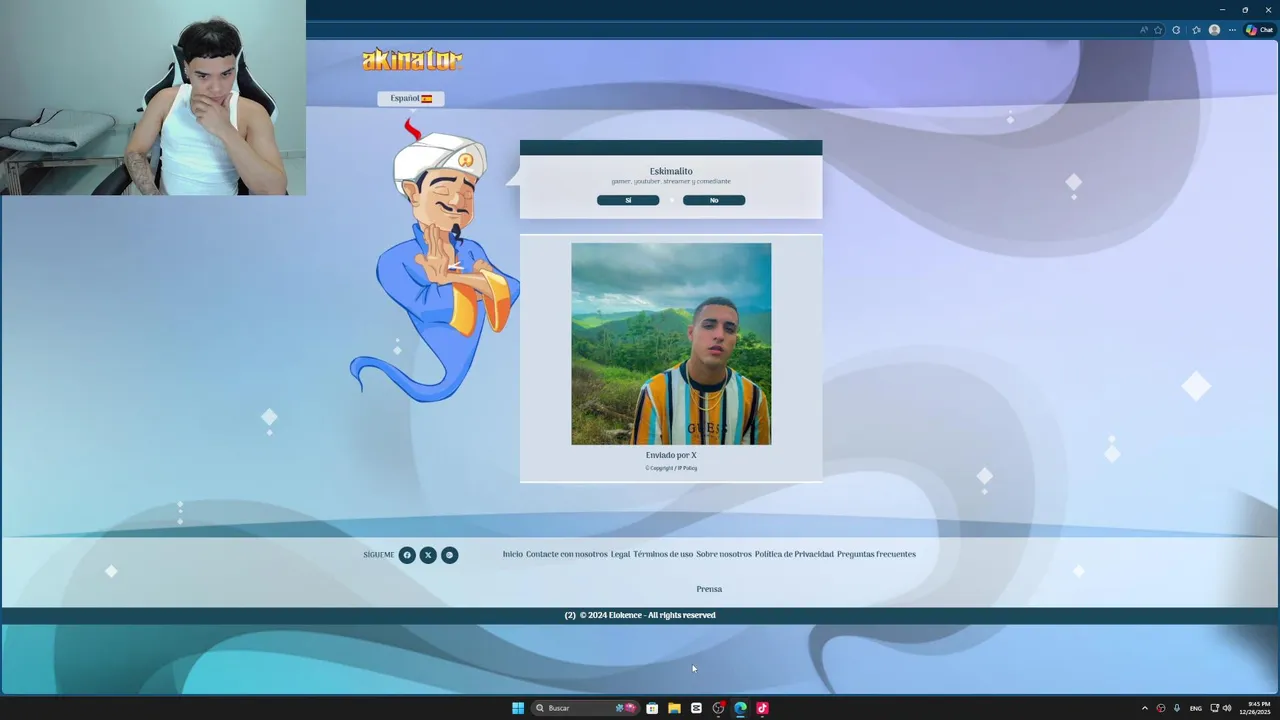Click the Eskimalito name text
This screenshot has height=720, width=1280.
(x=671, y=171)
